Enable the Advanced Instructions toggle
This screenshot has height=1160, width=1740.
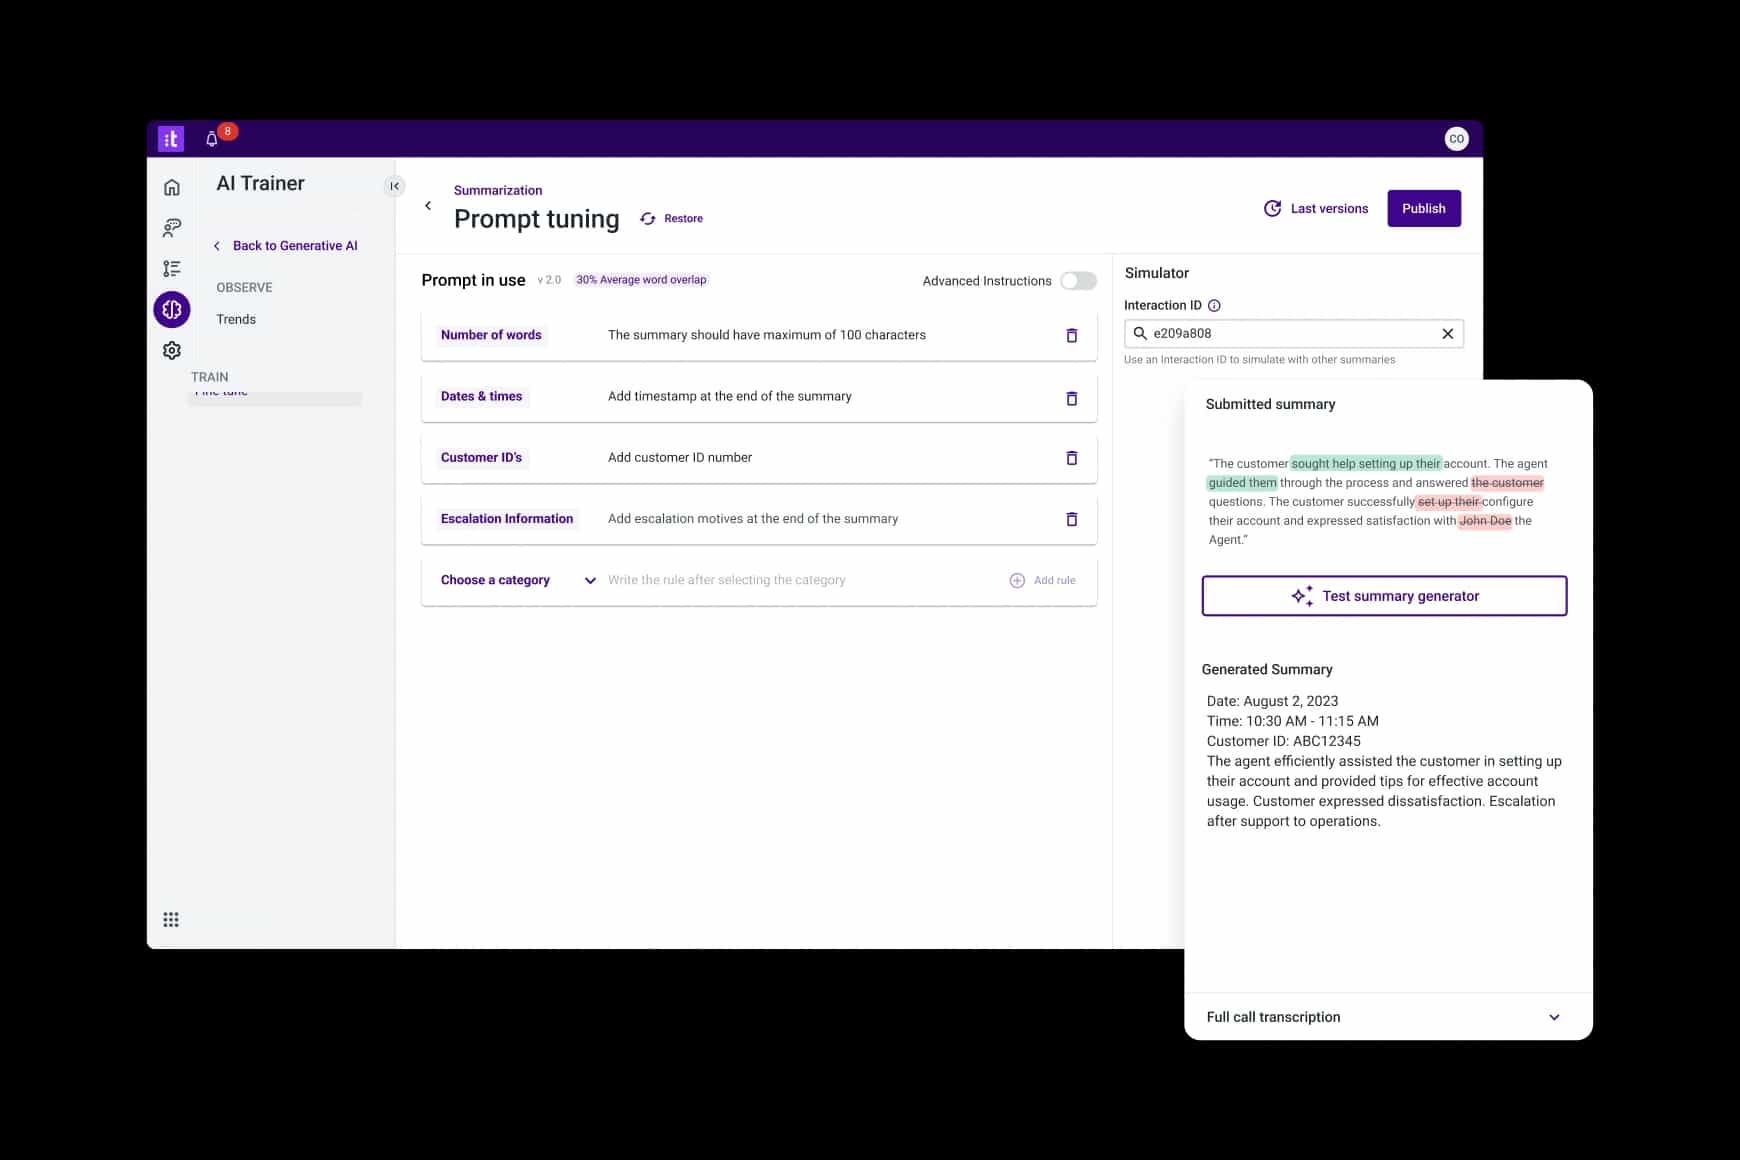(x=1078, y=281)
